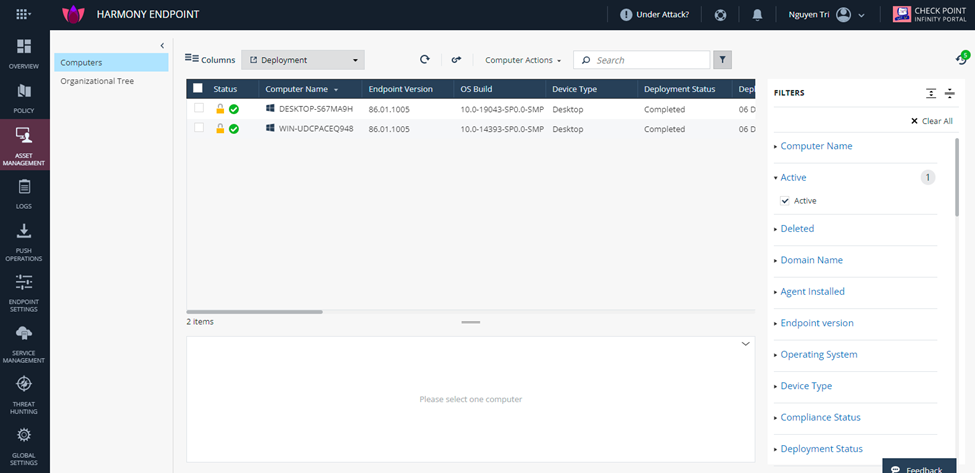Click the pane splitter handle
This screenshot has height=473, width=975.
[471, 322]
